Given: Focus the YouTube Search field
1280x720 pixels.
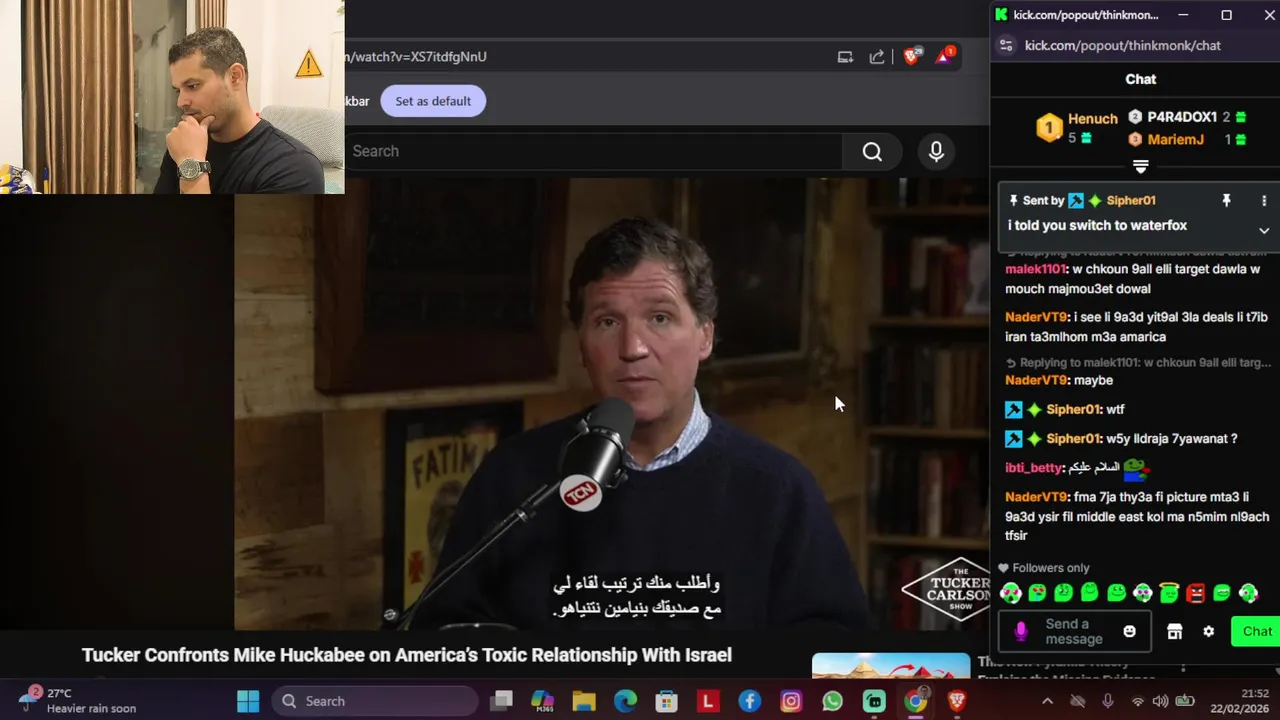Looking at the screenshot, I should pyautogui.click(x=595, y=152).
